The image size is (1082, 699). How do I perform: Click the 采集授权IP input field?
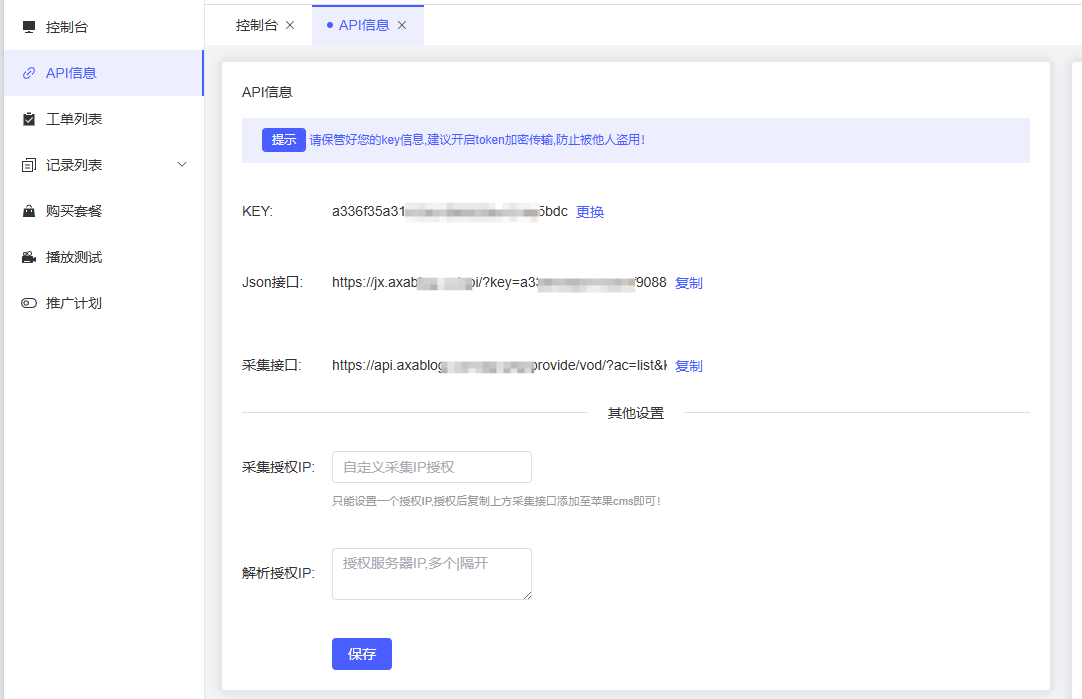click(x=431, y=467)
